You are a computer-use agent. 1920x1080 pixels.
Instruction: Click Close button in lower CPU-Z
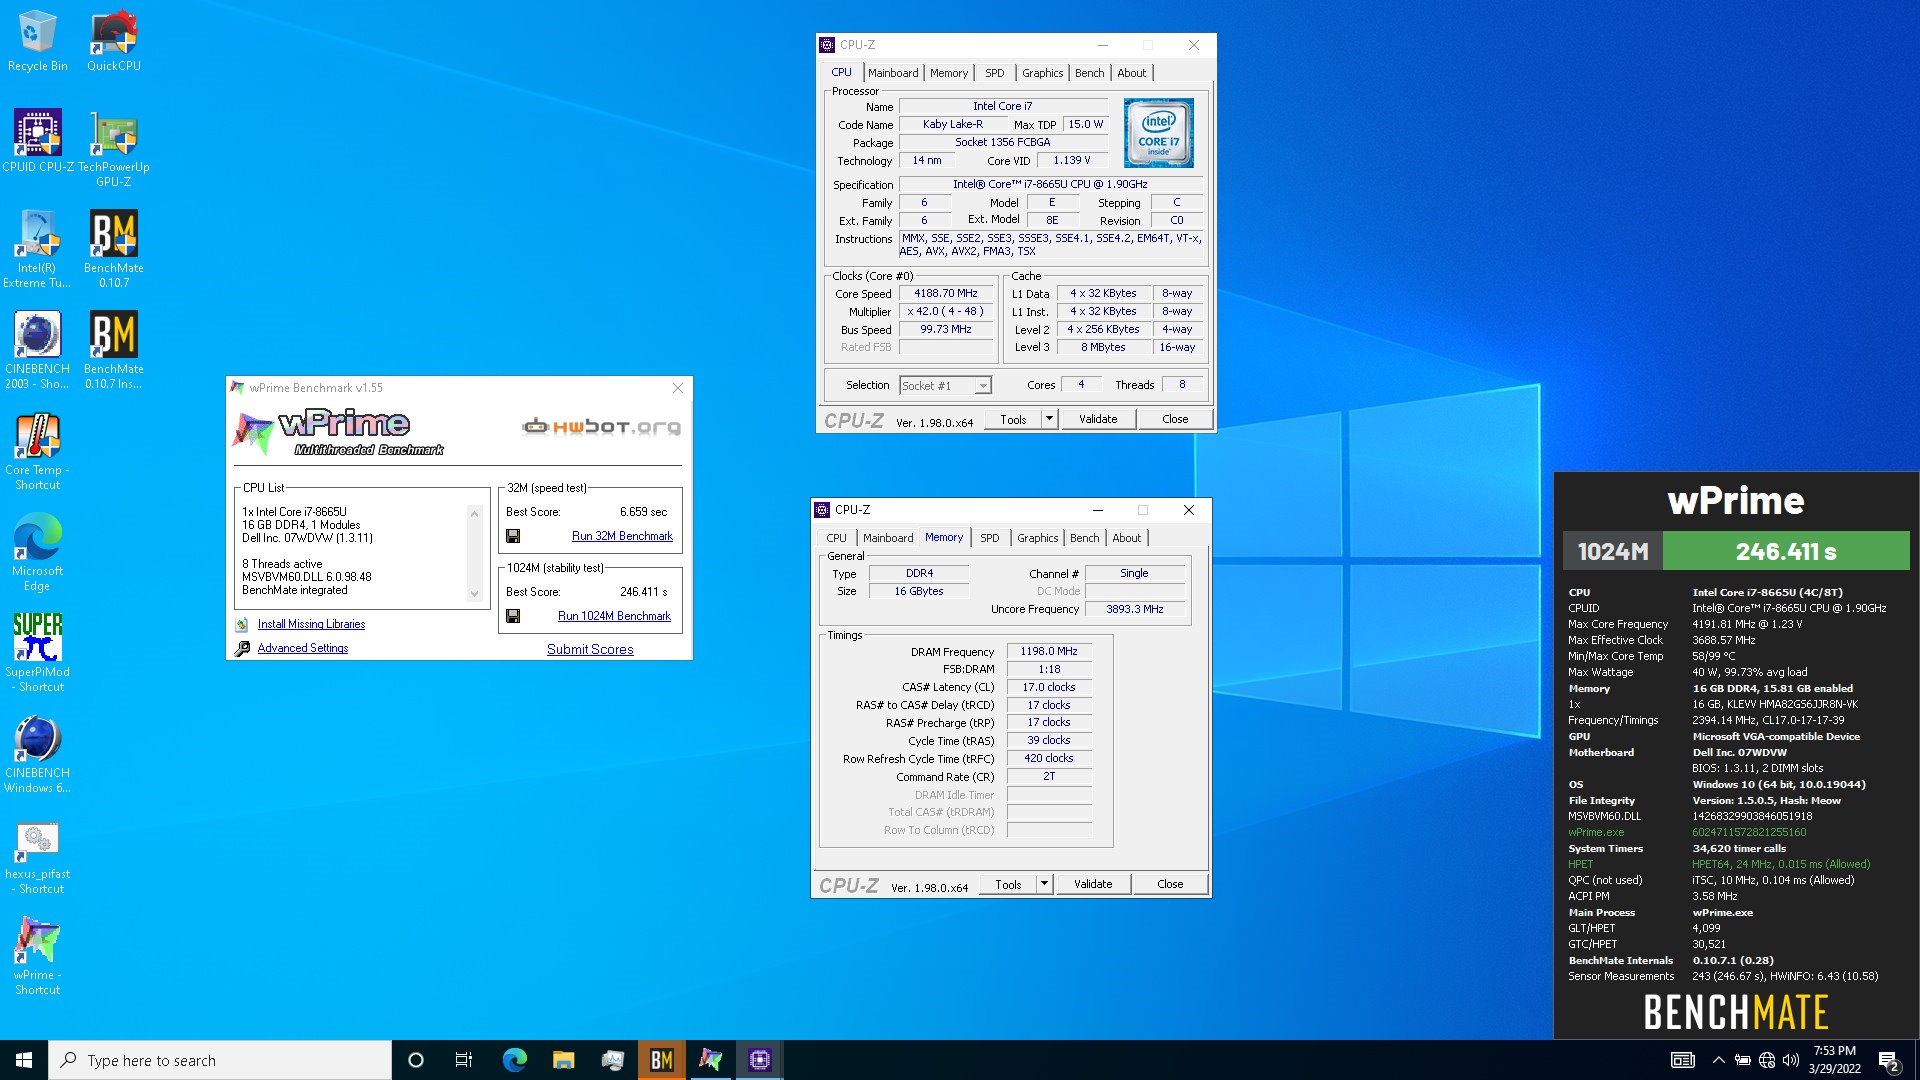point(1170,884)
